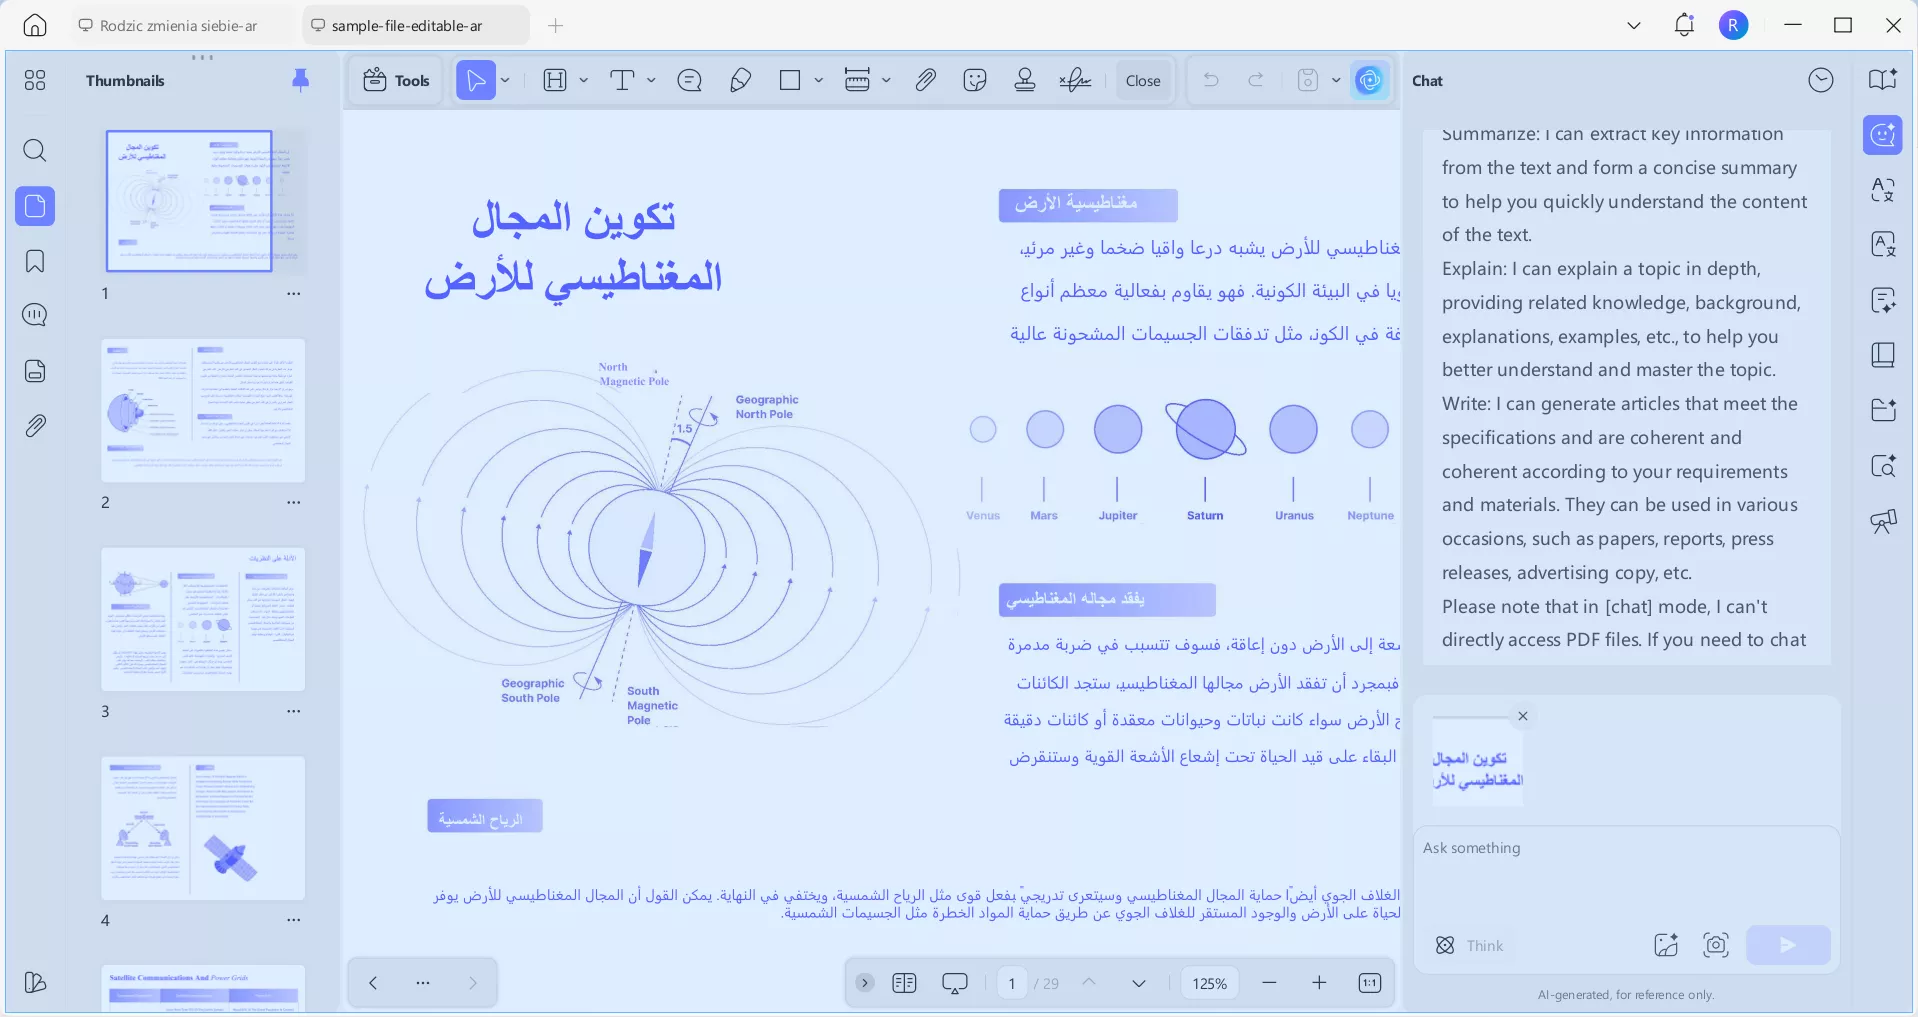Select the Stamp tool
This screenshot has height=1017, width=1918.
pyautogui.click(x=1025, y=80)
